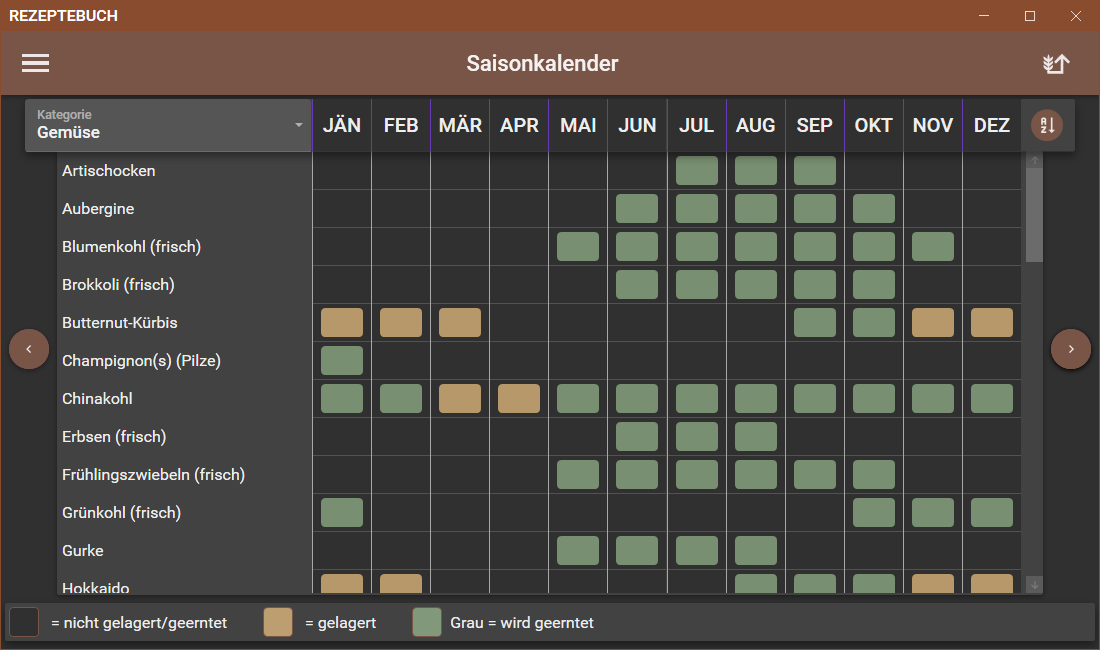Click Brokkoli June harvest cell
This screenshot has width=1100, height=650.
[x=637, y=285]
